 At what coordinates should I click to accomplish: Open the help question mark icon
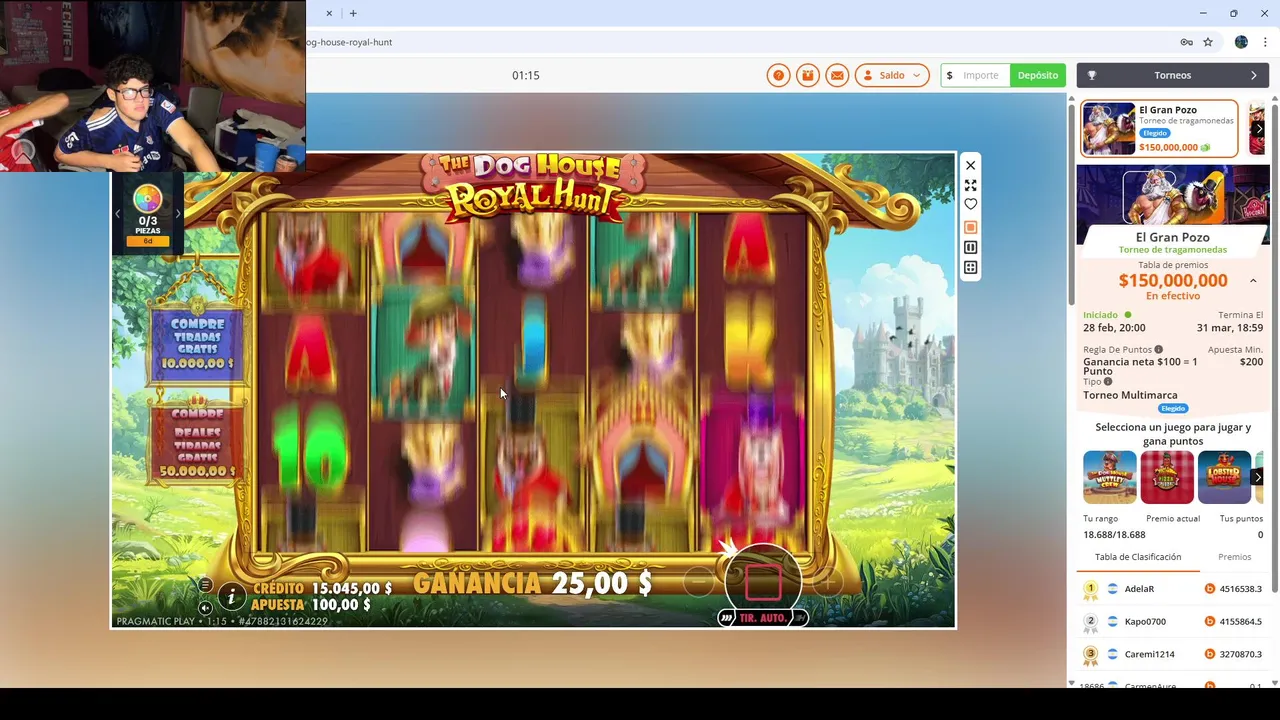(778, 75)
